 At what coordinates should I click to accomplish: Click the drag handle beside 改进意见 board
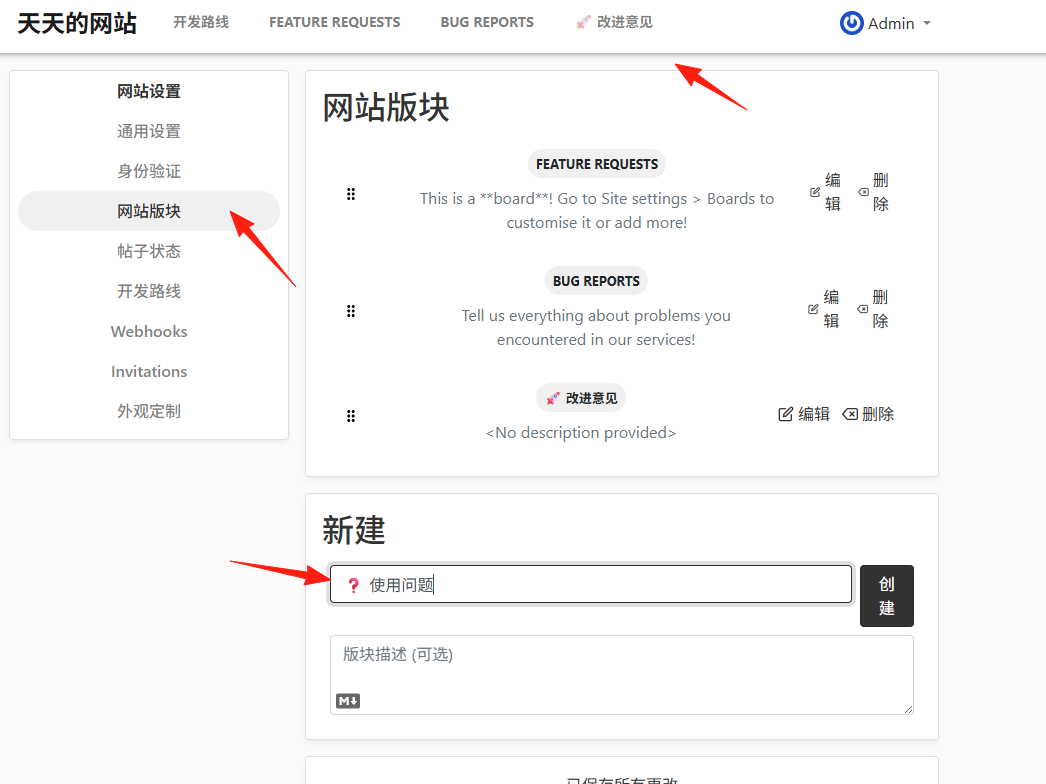click(351, 416)
